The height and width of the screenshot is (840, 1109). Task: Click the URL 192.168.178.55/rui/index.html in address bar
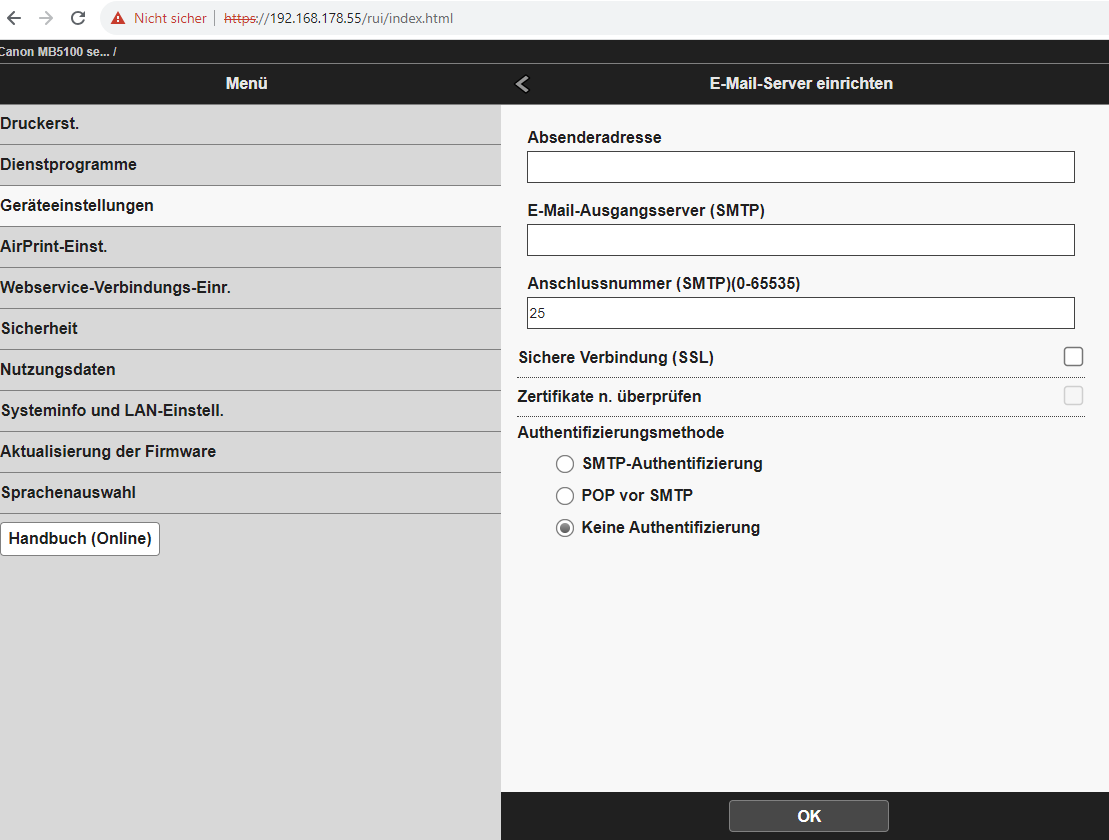338,18
